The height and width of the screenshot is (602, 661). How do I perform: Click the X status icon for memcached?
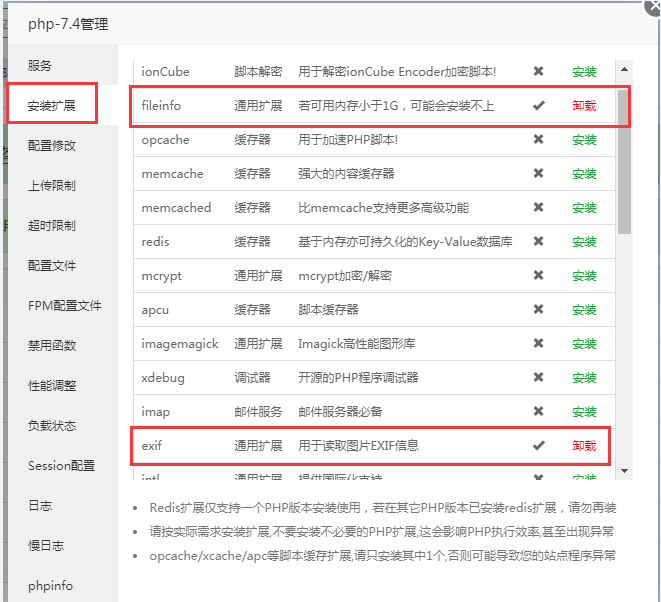point(539,208)
